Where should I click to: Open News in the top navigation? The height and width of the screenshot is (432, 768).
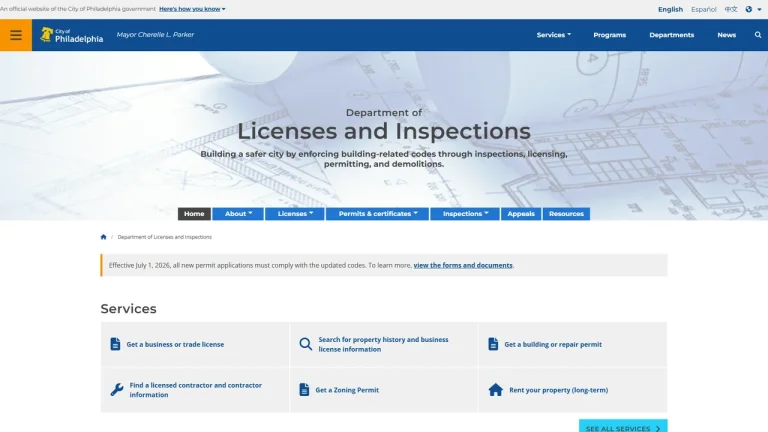726,35
